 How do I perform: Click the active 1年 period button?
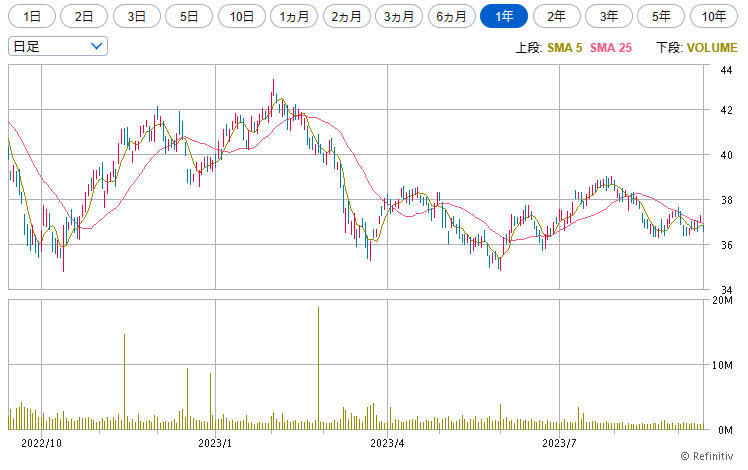pos(504,16)
